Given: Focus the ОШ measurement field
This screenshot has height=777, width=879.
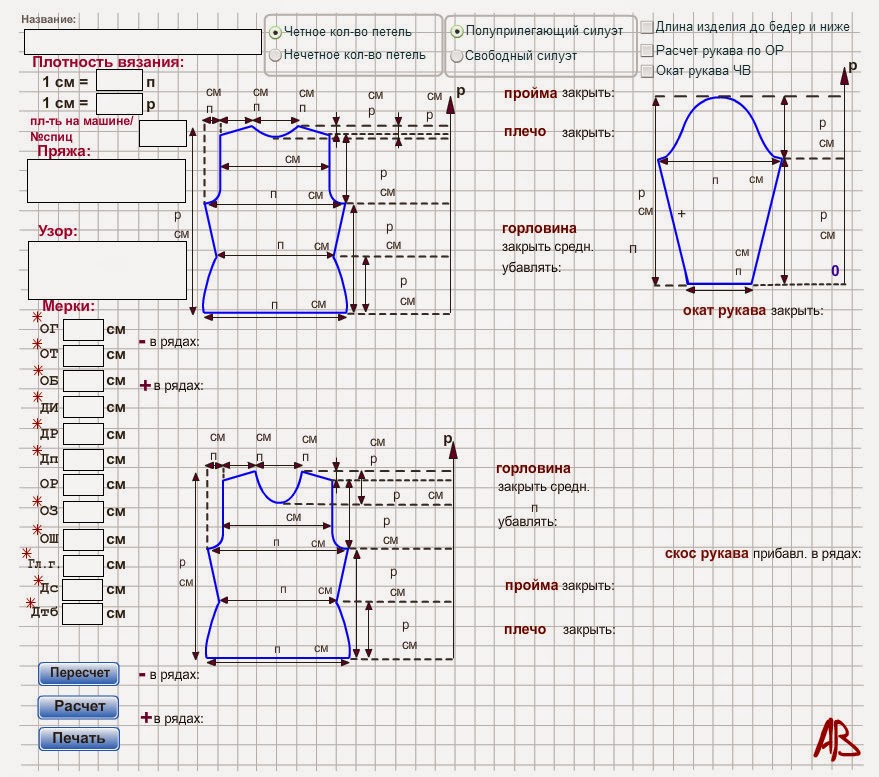Looking at the screenshot, I should pos(83,539).
